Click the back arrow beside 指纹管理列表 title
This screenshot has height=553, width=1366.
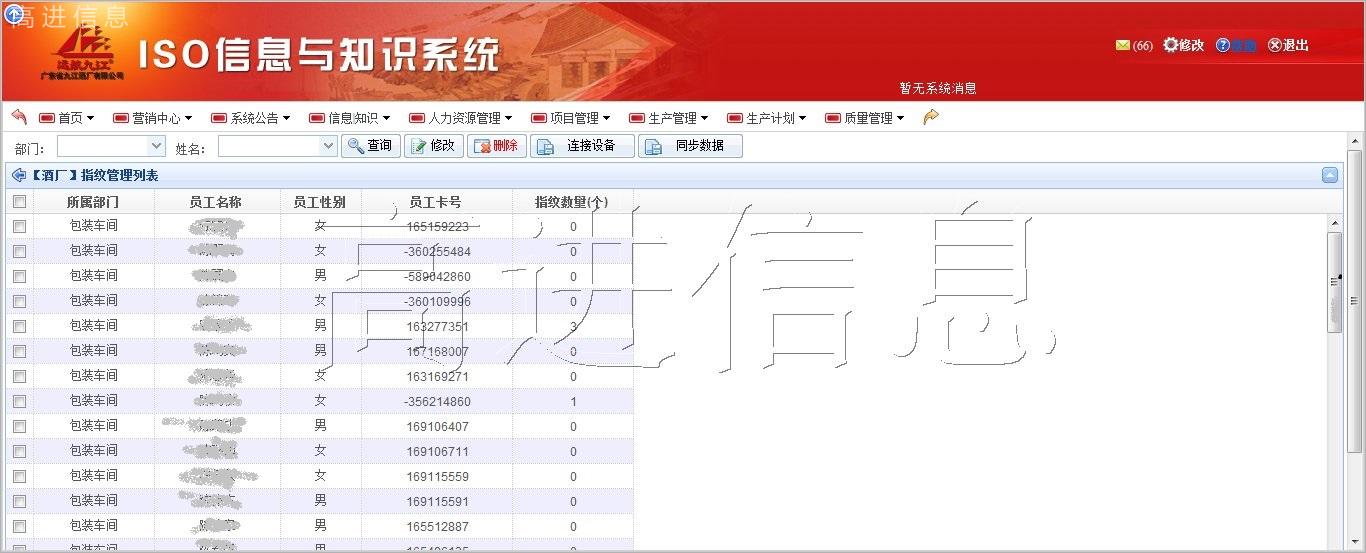(19, 175)
